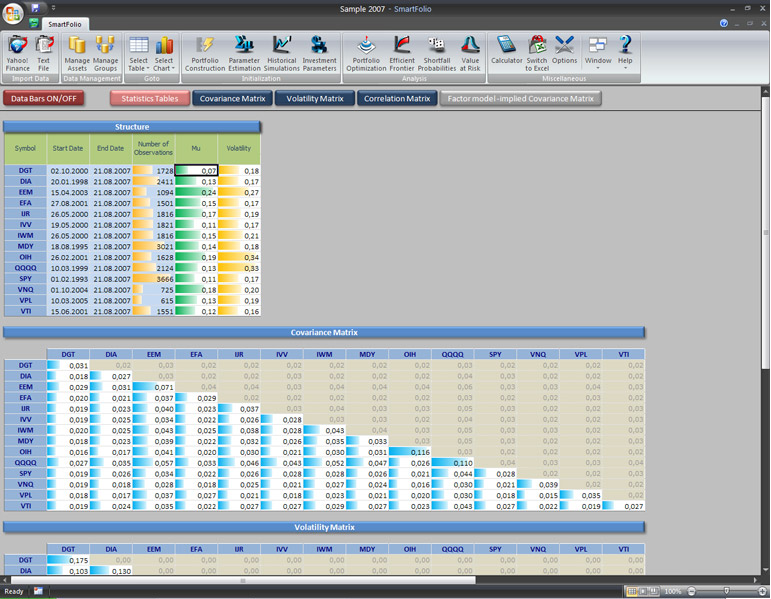Click Switch to Excel
The image size is (771, 599).
point(536,53)
